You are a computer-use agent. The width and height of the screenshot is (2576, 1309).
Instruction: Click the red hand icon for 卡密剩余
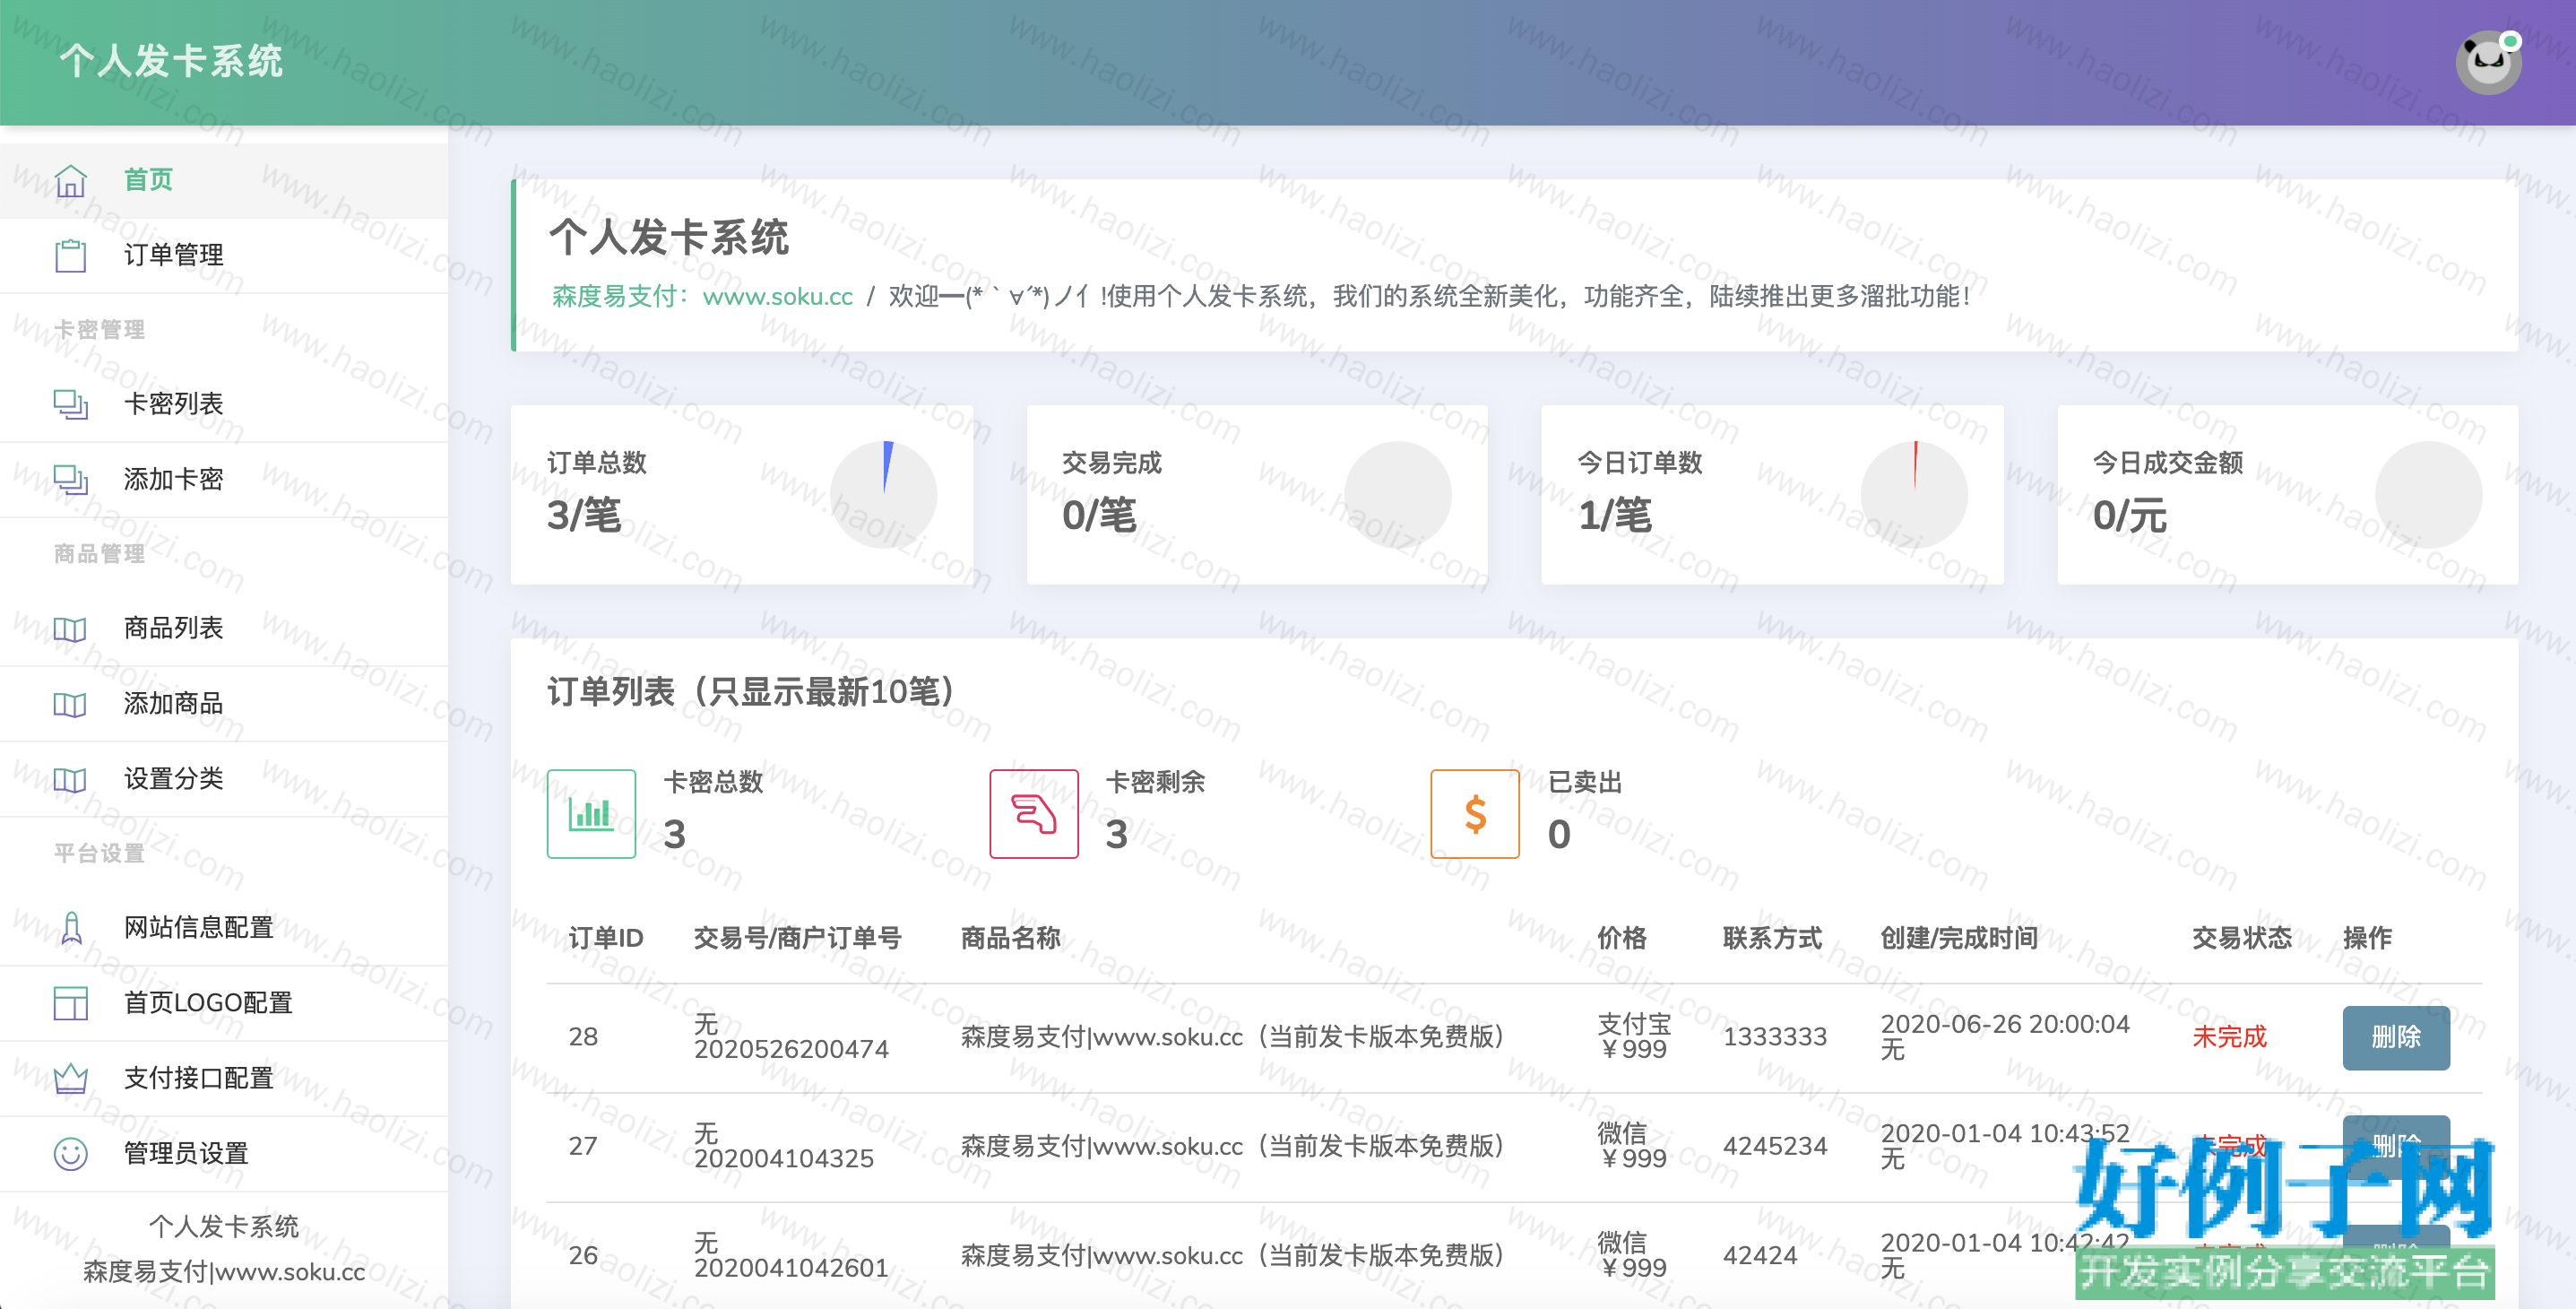[x=1034, y=813]
